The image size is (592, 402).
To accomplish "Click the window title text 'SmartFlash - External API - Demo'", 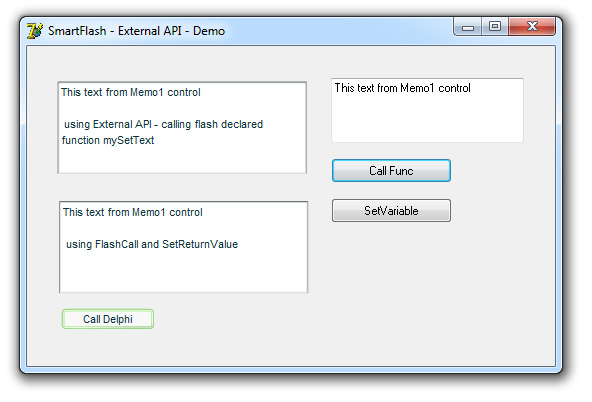I will coord(136,31).
